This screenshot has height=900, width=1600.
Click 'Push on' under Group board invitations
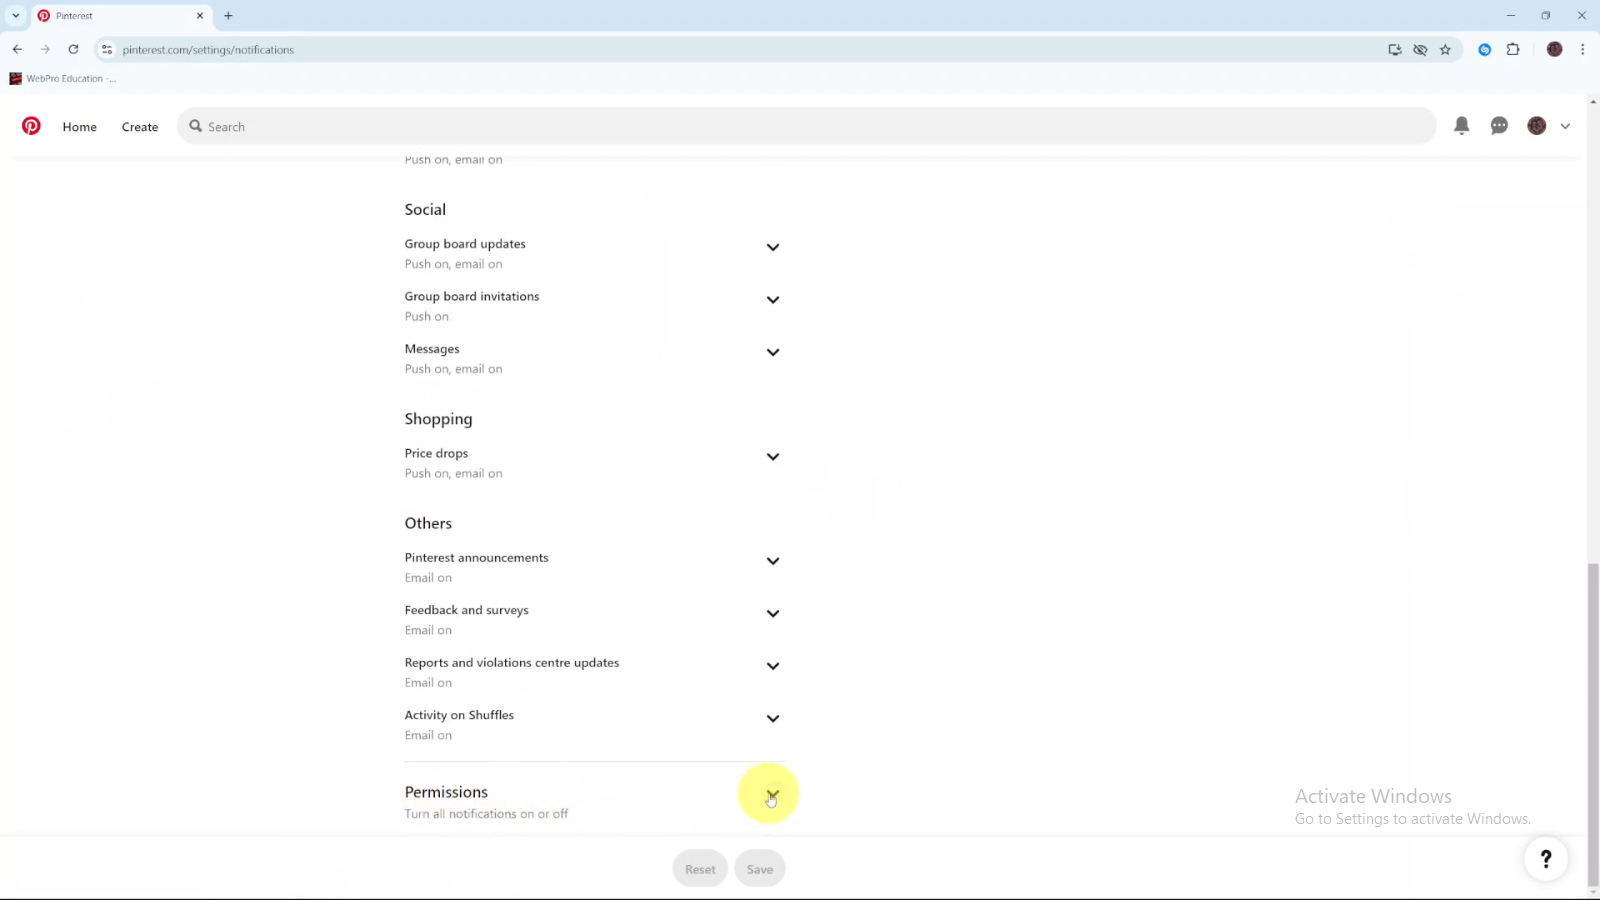pyautogui.click(x=427, y=317)
